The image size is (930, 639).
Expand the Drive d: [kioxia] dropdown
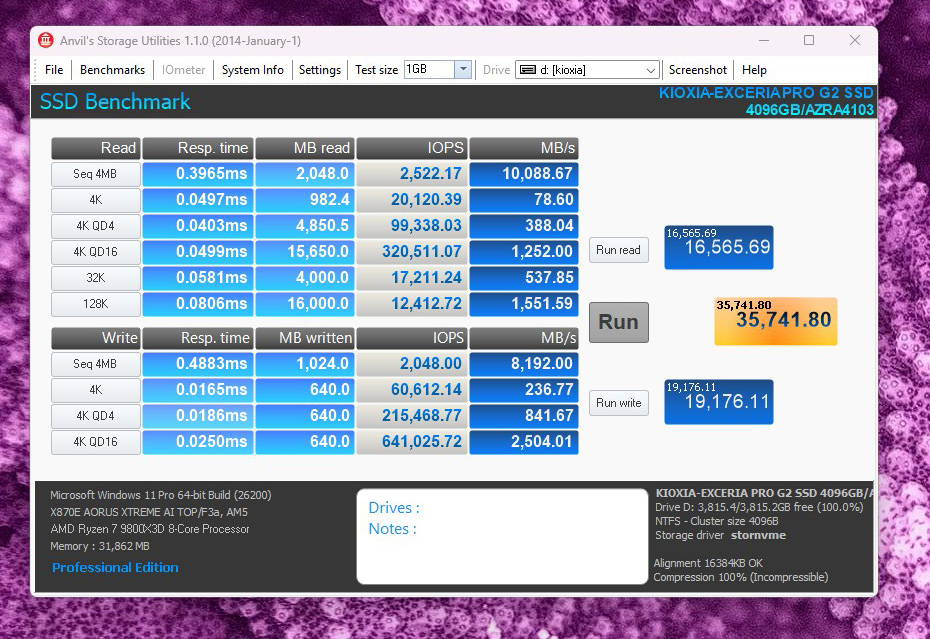click(x=651, y=70)
